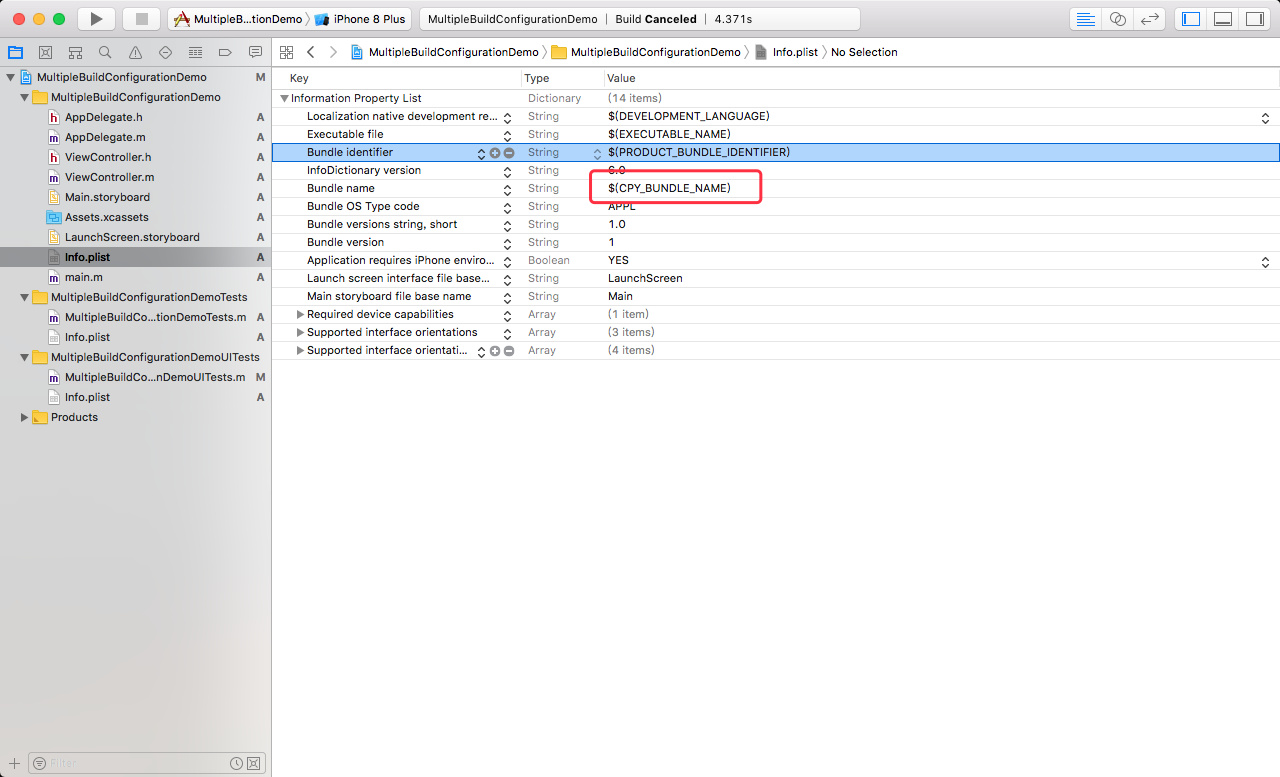Select ViewController.m file
1280x777 pixels.
(109, 177)
